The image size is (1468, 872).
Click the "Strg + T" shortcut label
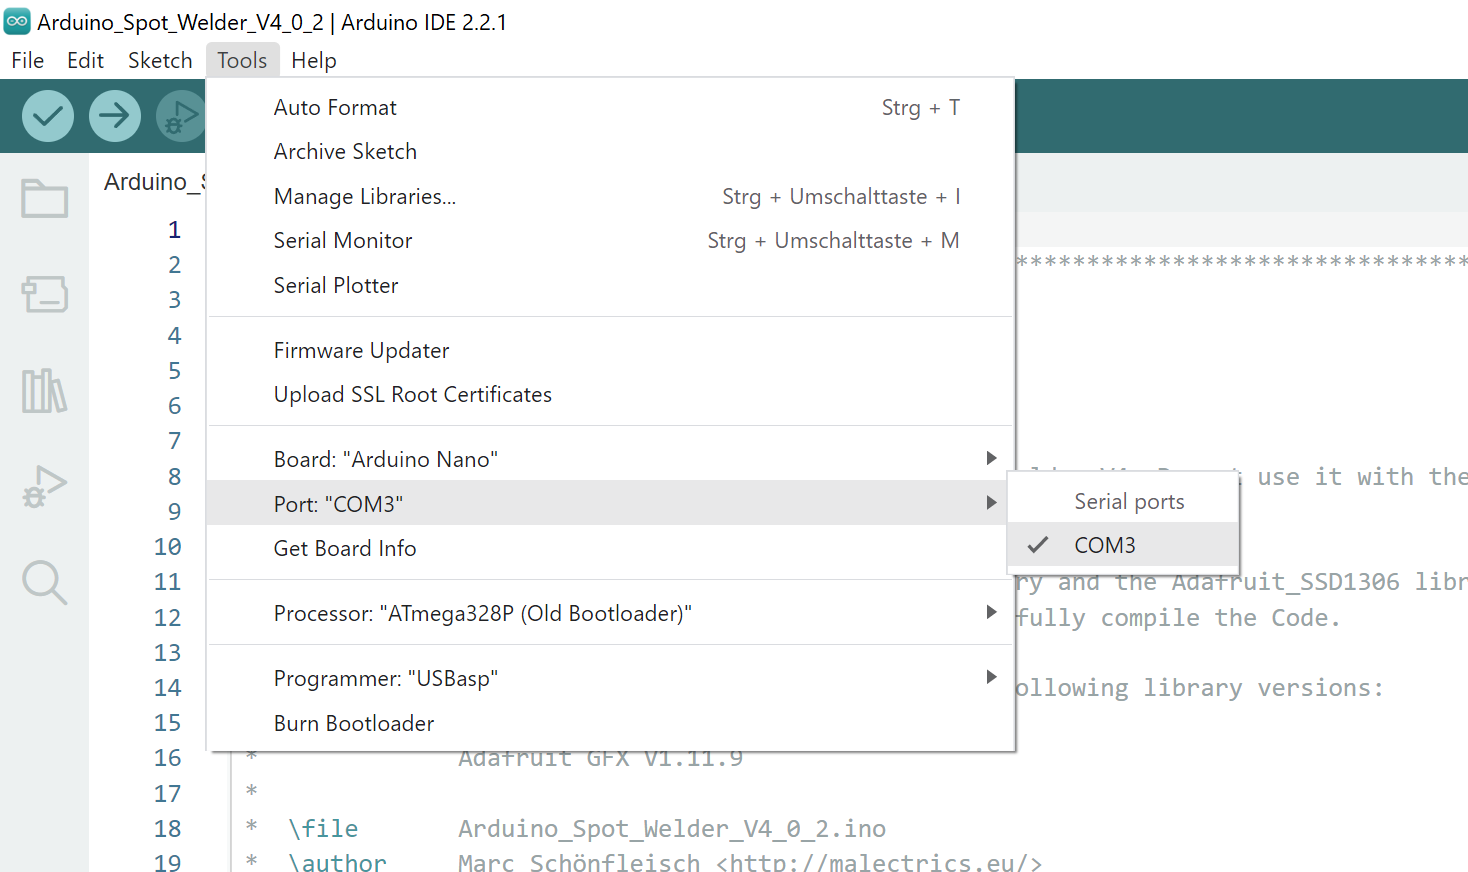[921, 107]
